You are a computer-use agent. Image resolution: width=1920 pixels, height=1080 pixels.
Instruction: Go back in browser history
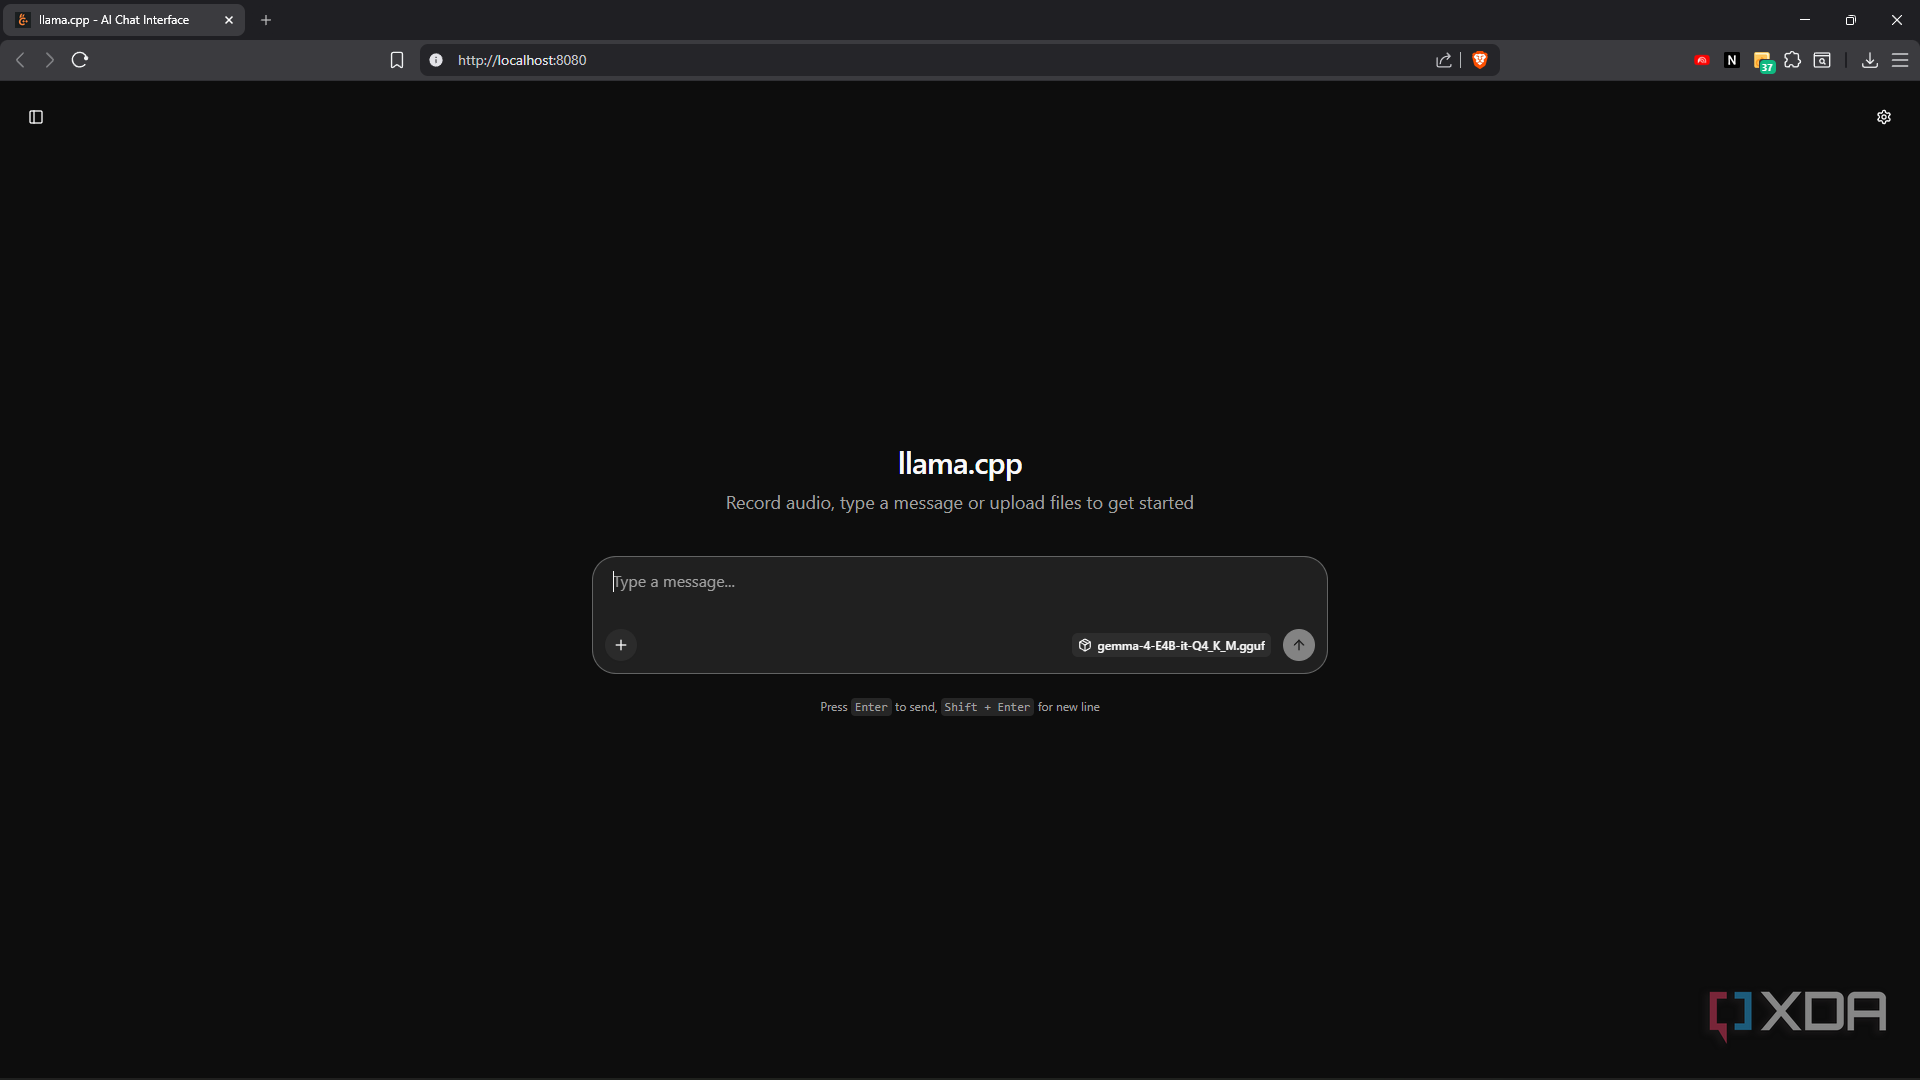20,60
